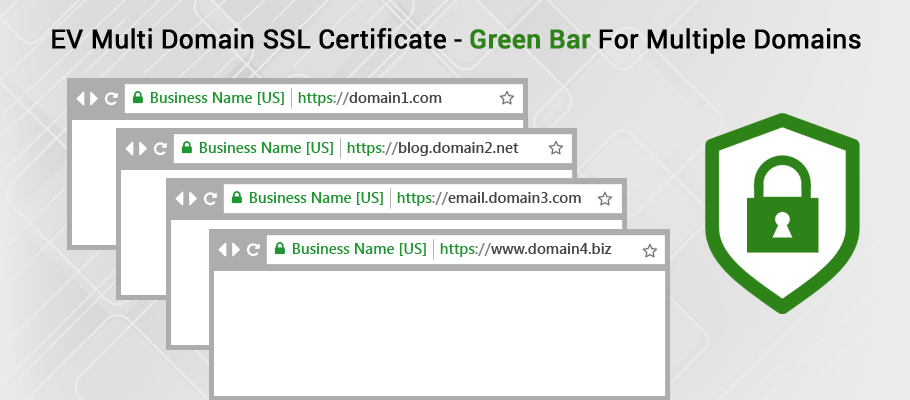
Task: Bookmark blog.domain2.net with the star icon
Action: 556,148
